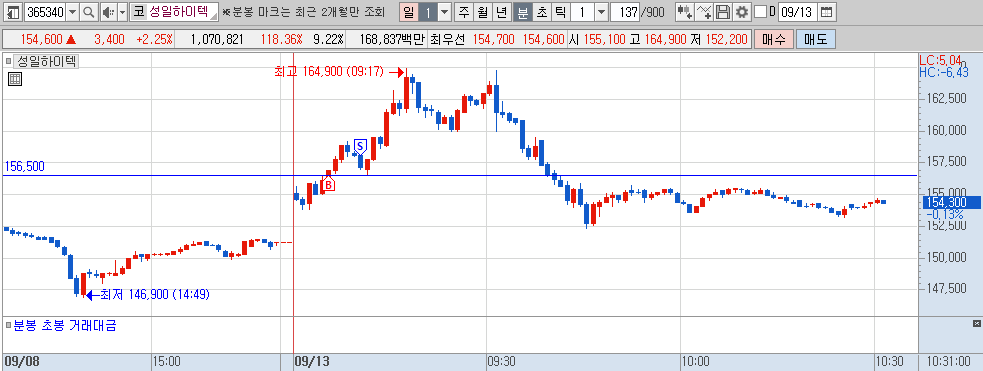Open the add line indicator tool

(704, 11)
